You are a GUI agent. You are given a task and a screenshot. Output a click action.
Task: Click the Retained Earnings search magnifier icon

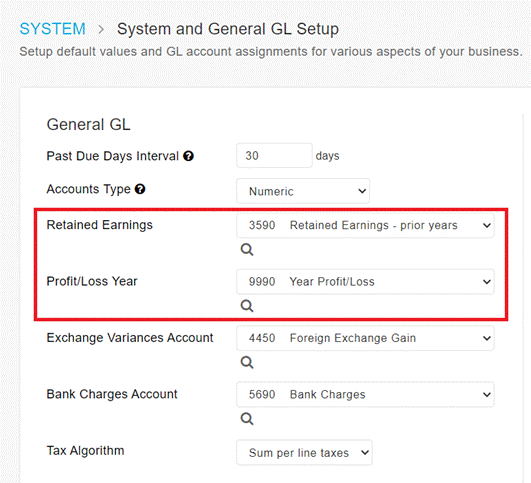[247, 250]
